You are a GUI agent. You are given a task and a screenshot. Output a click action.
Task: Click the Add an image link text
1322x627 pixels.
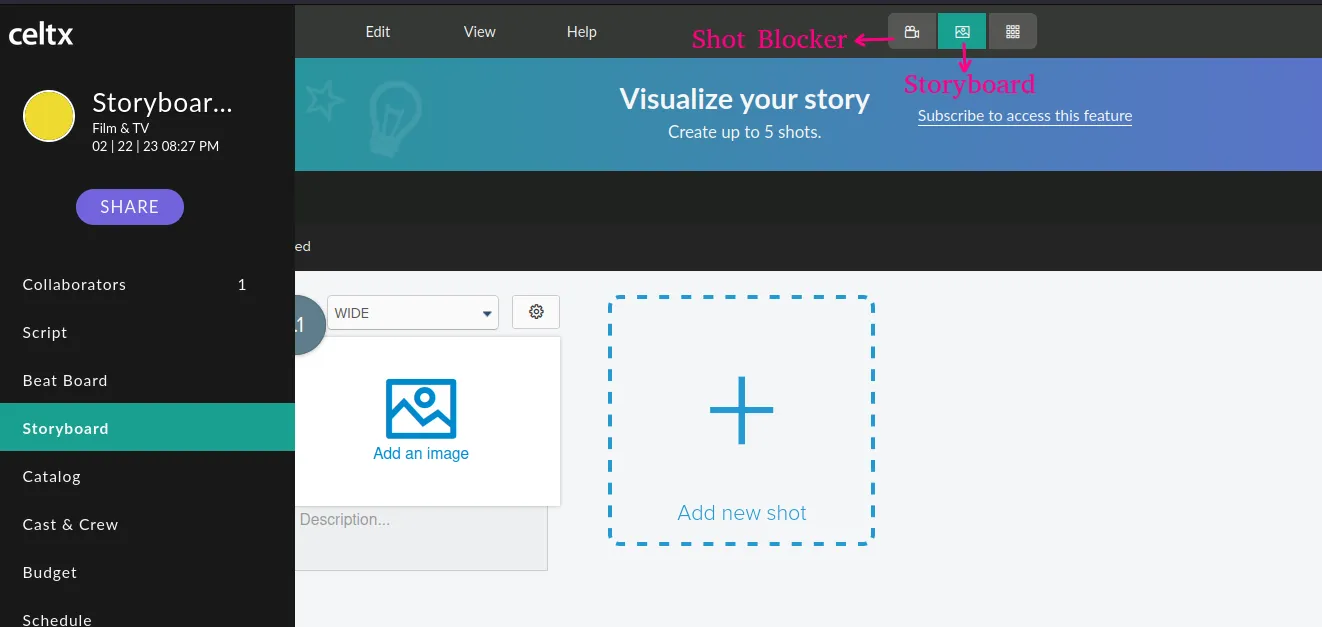(421, 454)
